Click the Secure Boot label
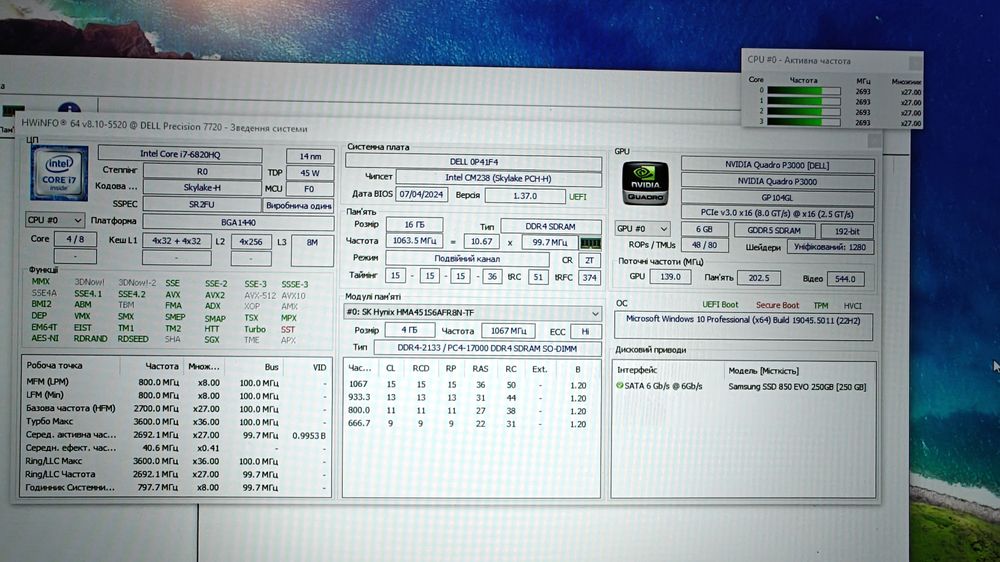The width and height of the screenshot is (1000, 562). coord(777,305)
